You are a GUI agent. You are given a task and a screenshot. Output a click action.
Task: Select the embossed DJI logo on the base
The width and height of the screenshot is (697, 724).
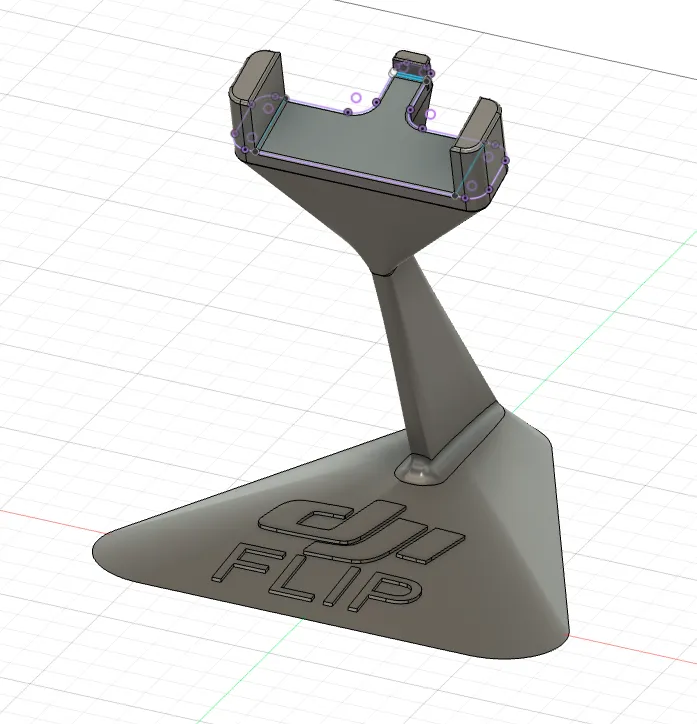(361, 531)
